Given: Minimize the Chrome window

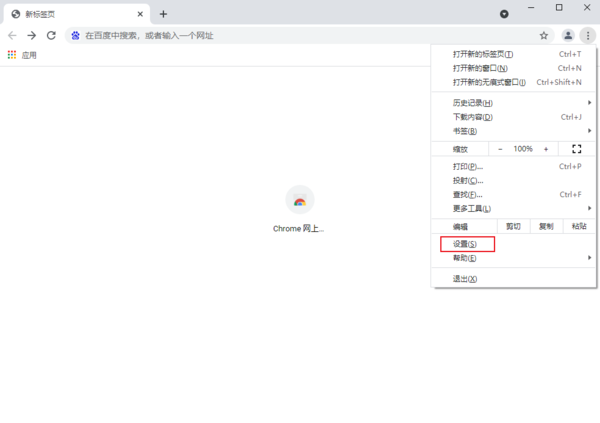Looking at the screenshot, I should (x=531, y=7).
